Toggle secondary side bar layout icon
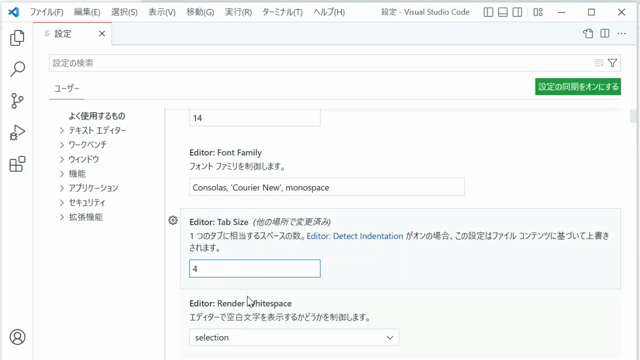Screen dimensions: 640x360 tap(517, 12)
